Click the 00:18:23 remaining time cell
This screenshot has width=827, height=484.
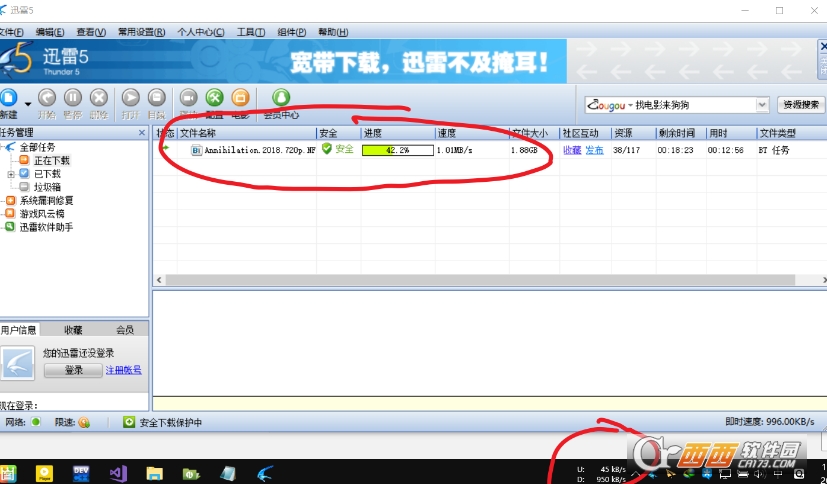click(x=676, y=150)
